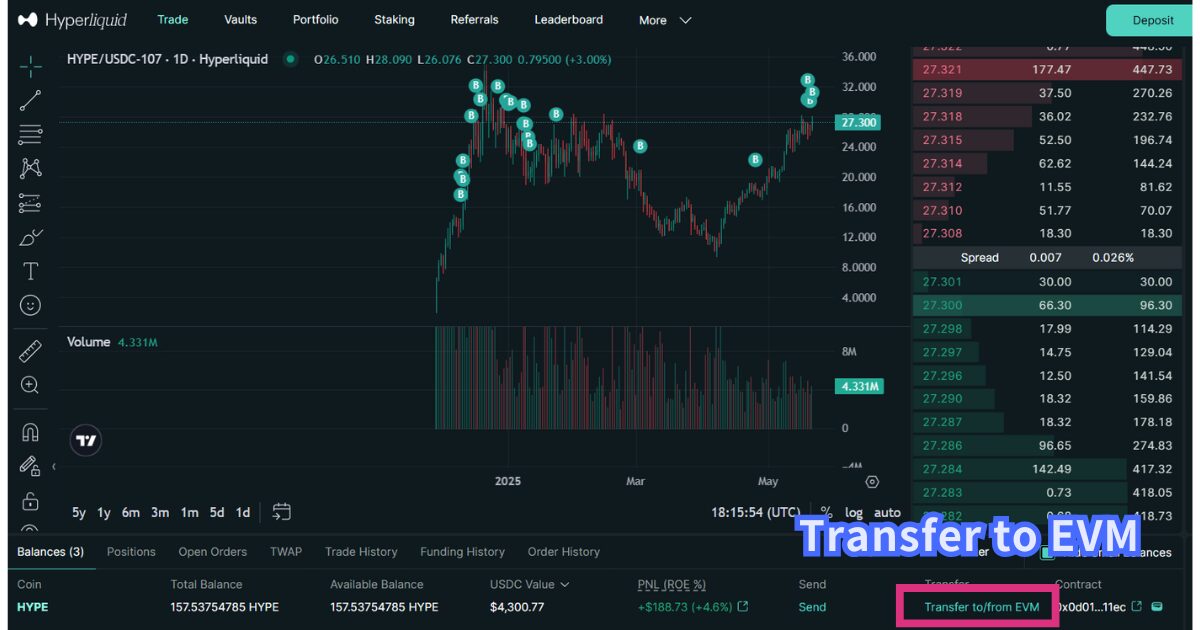
Task: Open timezone menu at 18:15:54 (UTC)
Action: 756,512
